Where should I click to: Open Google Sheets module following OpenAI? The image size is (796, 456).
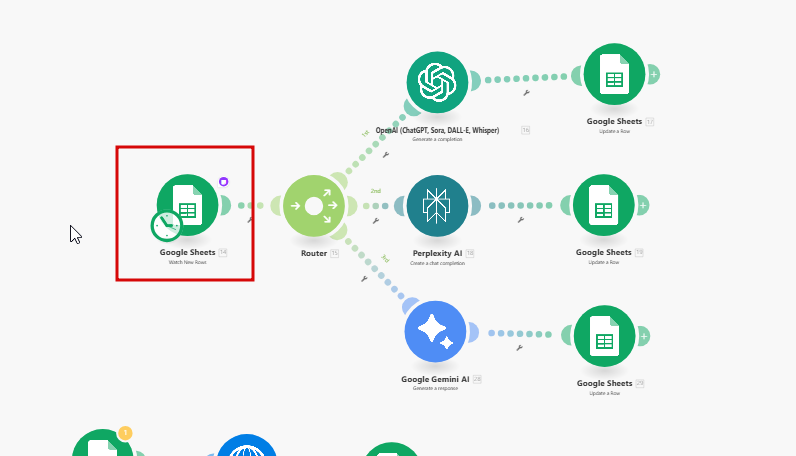point(614,74)
